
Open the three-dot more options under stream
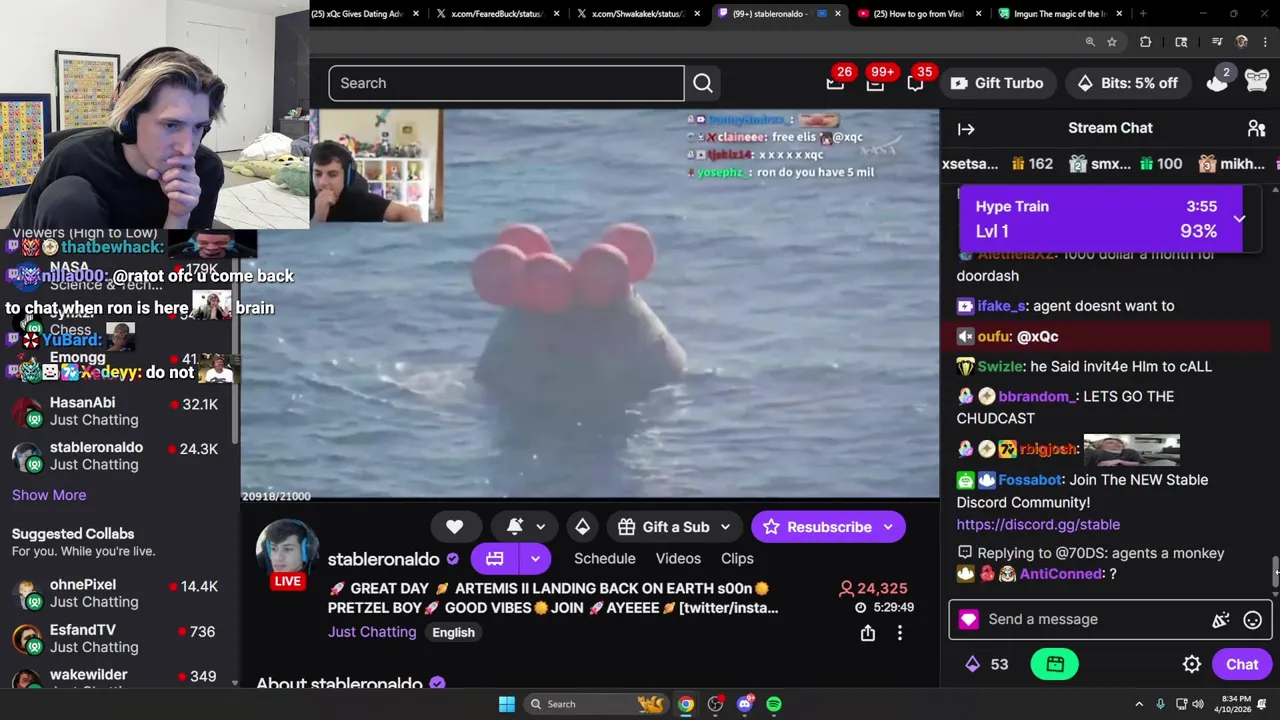(x=900, y=633)
